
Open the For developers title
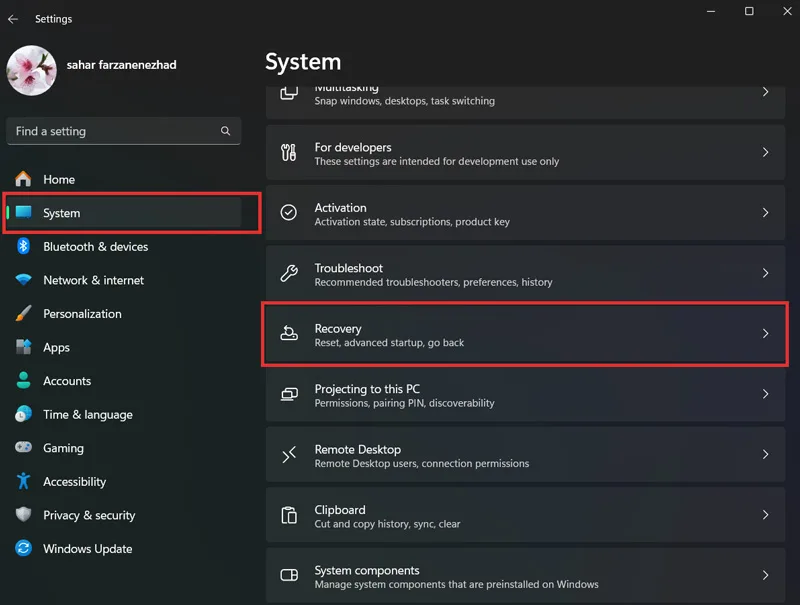353,147
